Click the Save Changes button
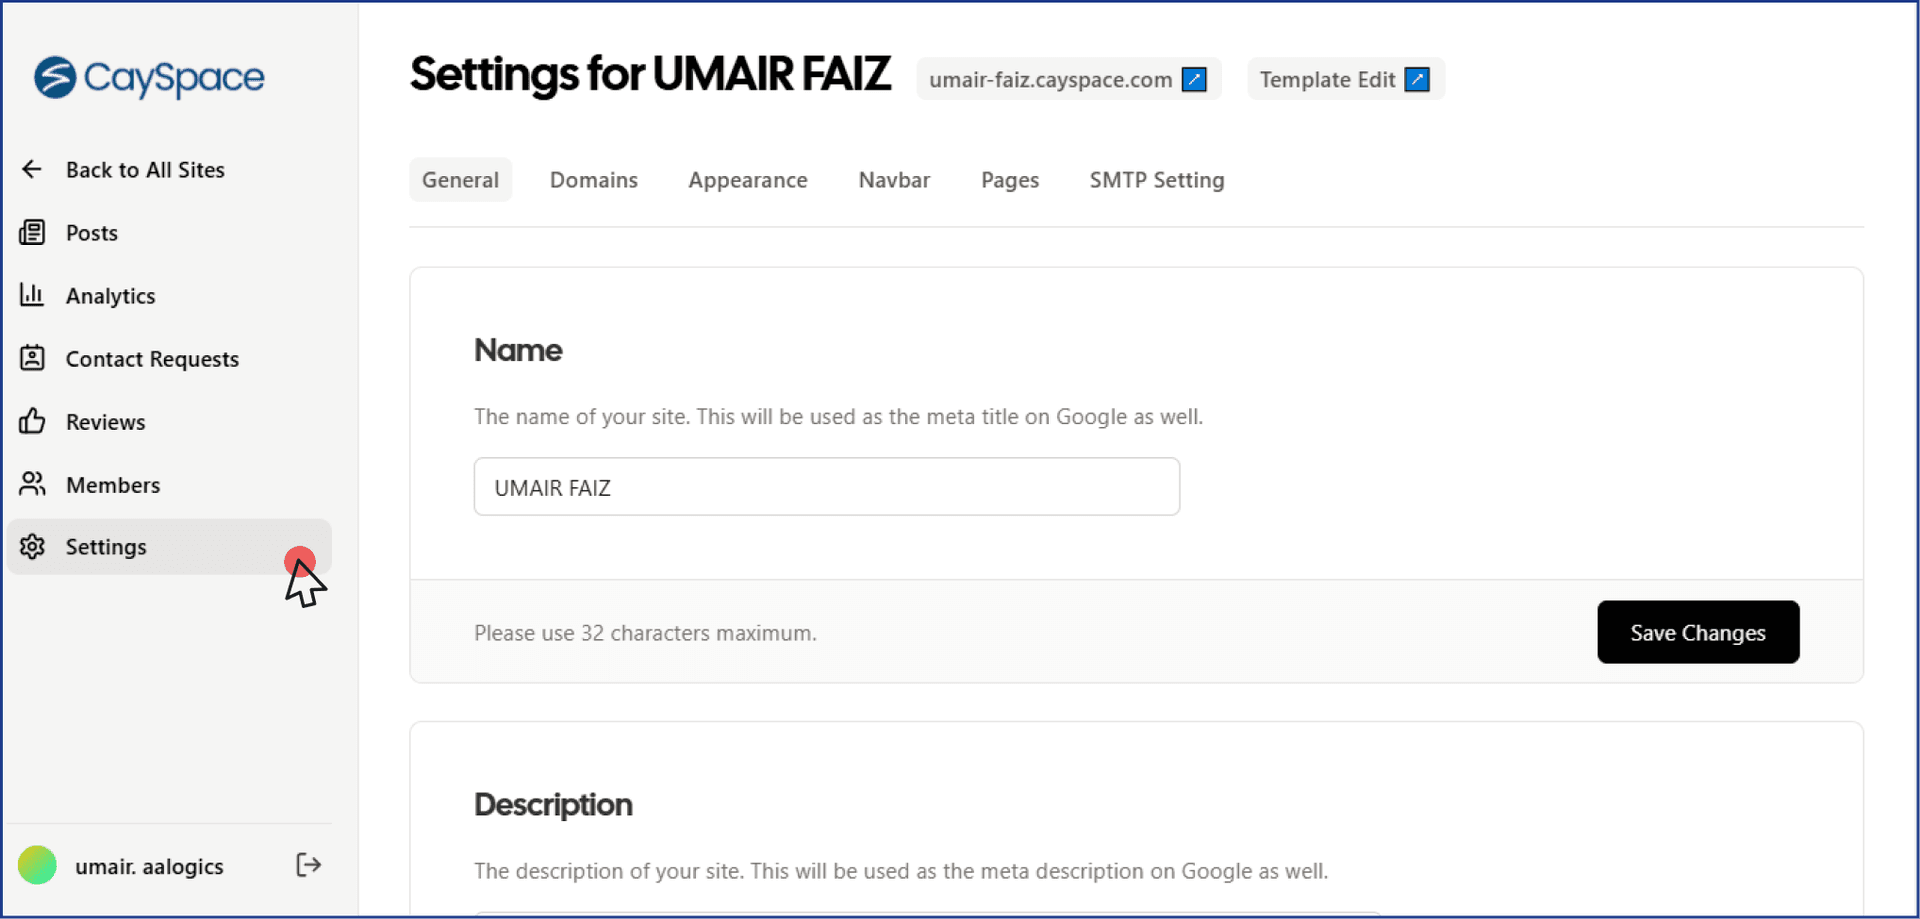The width and height of the screenshot is (1920, 919). point(1697,632)
